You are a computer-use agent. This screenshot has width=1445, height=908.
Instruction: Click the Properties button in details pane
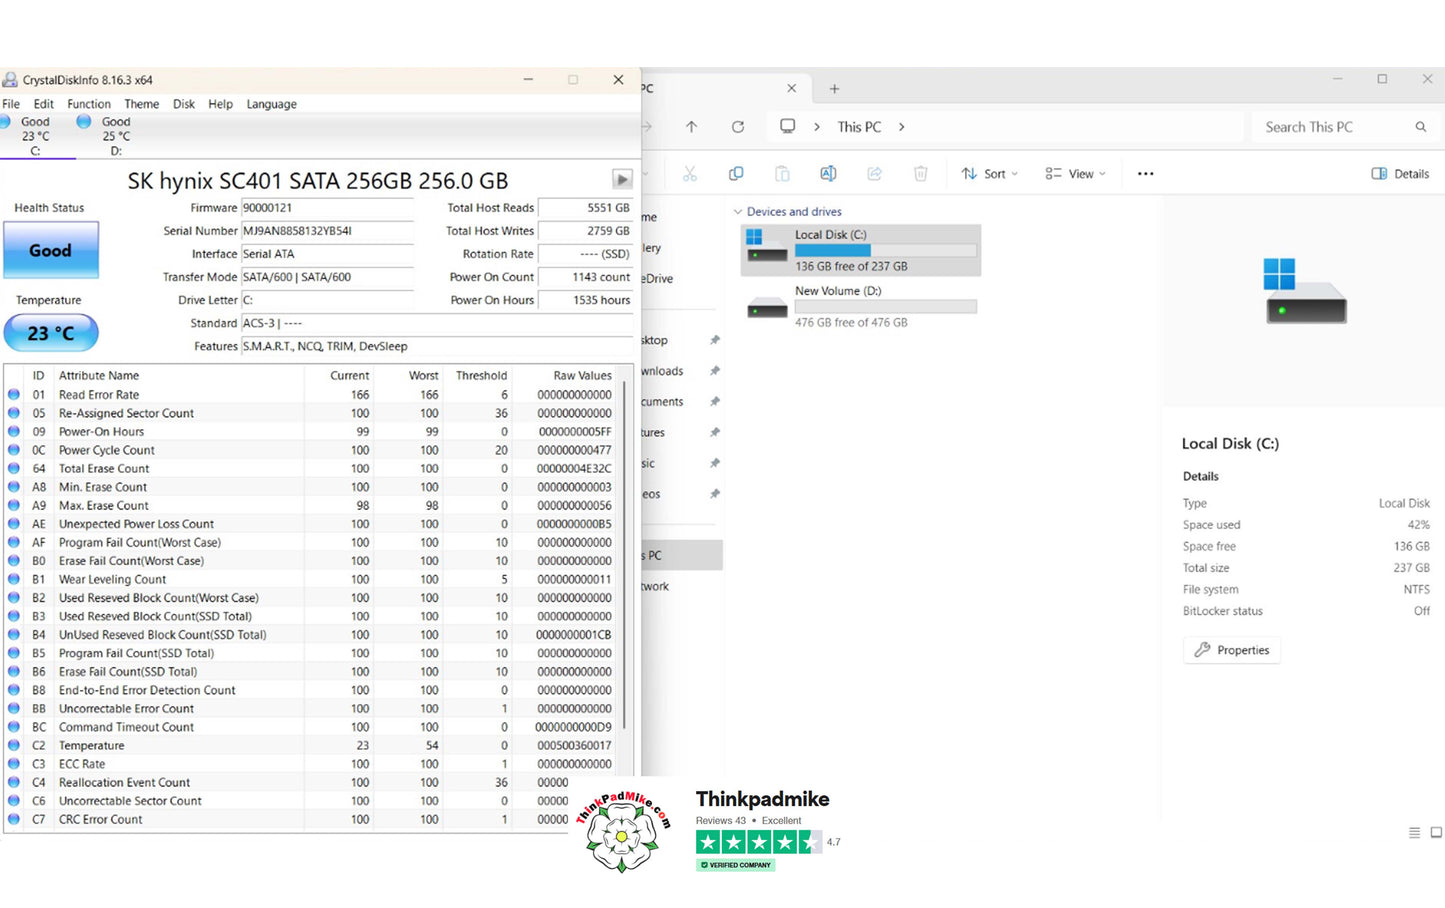(1232, 650)
